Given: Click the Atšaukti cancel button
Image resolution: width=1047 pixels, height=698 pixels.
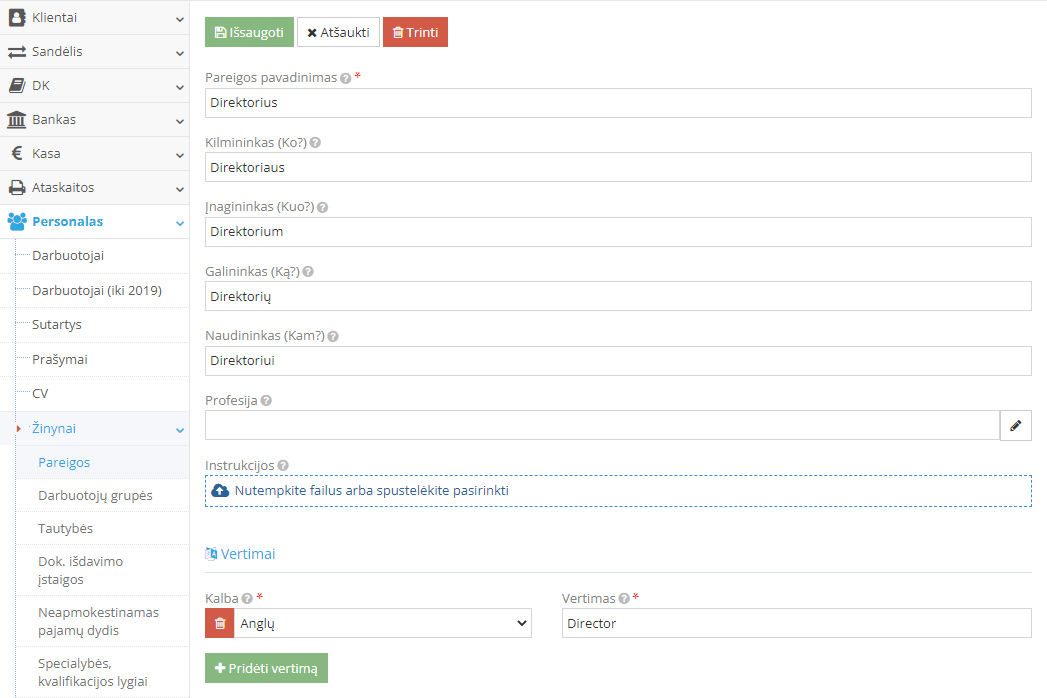Looking at the screenshot, I should 338,32.
